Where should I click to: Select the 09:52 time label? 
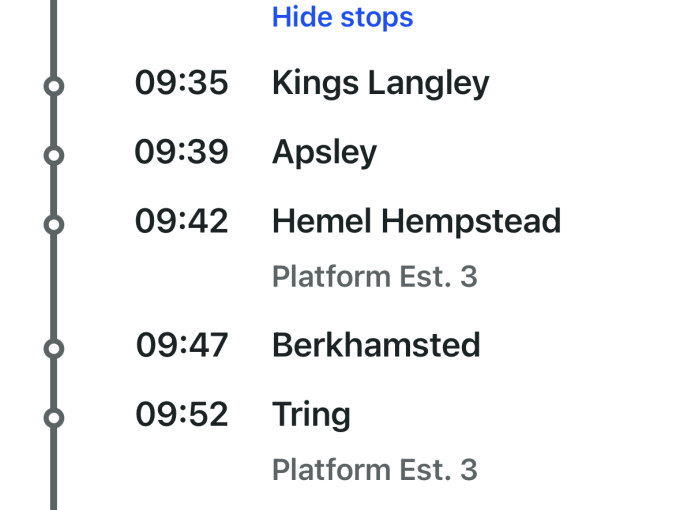coord(182,415)
